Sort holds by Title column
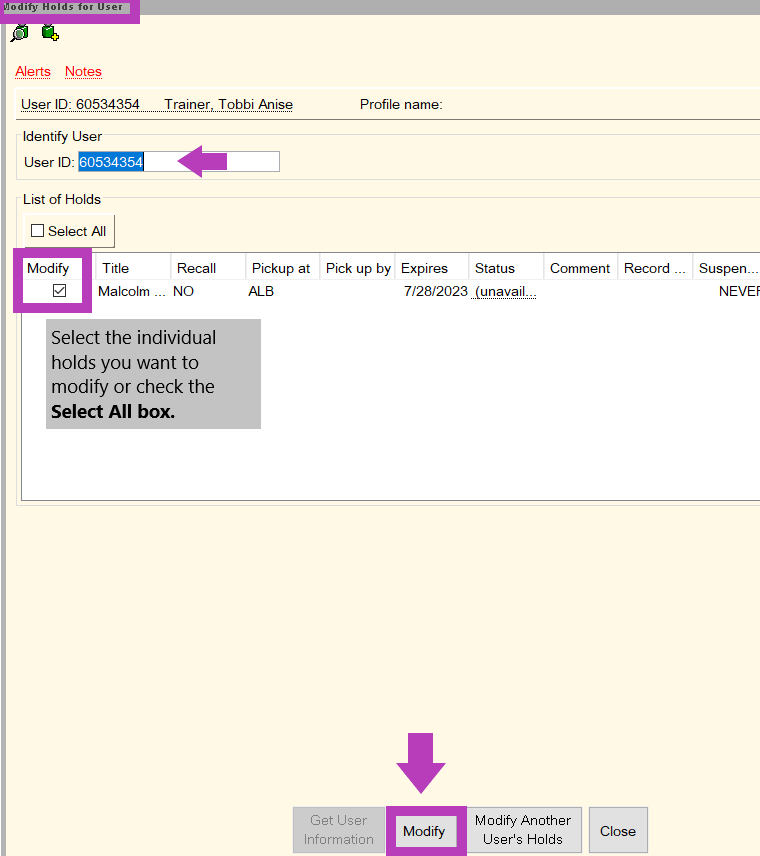760x856 pixels. point(133,268)
